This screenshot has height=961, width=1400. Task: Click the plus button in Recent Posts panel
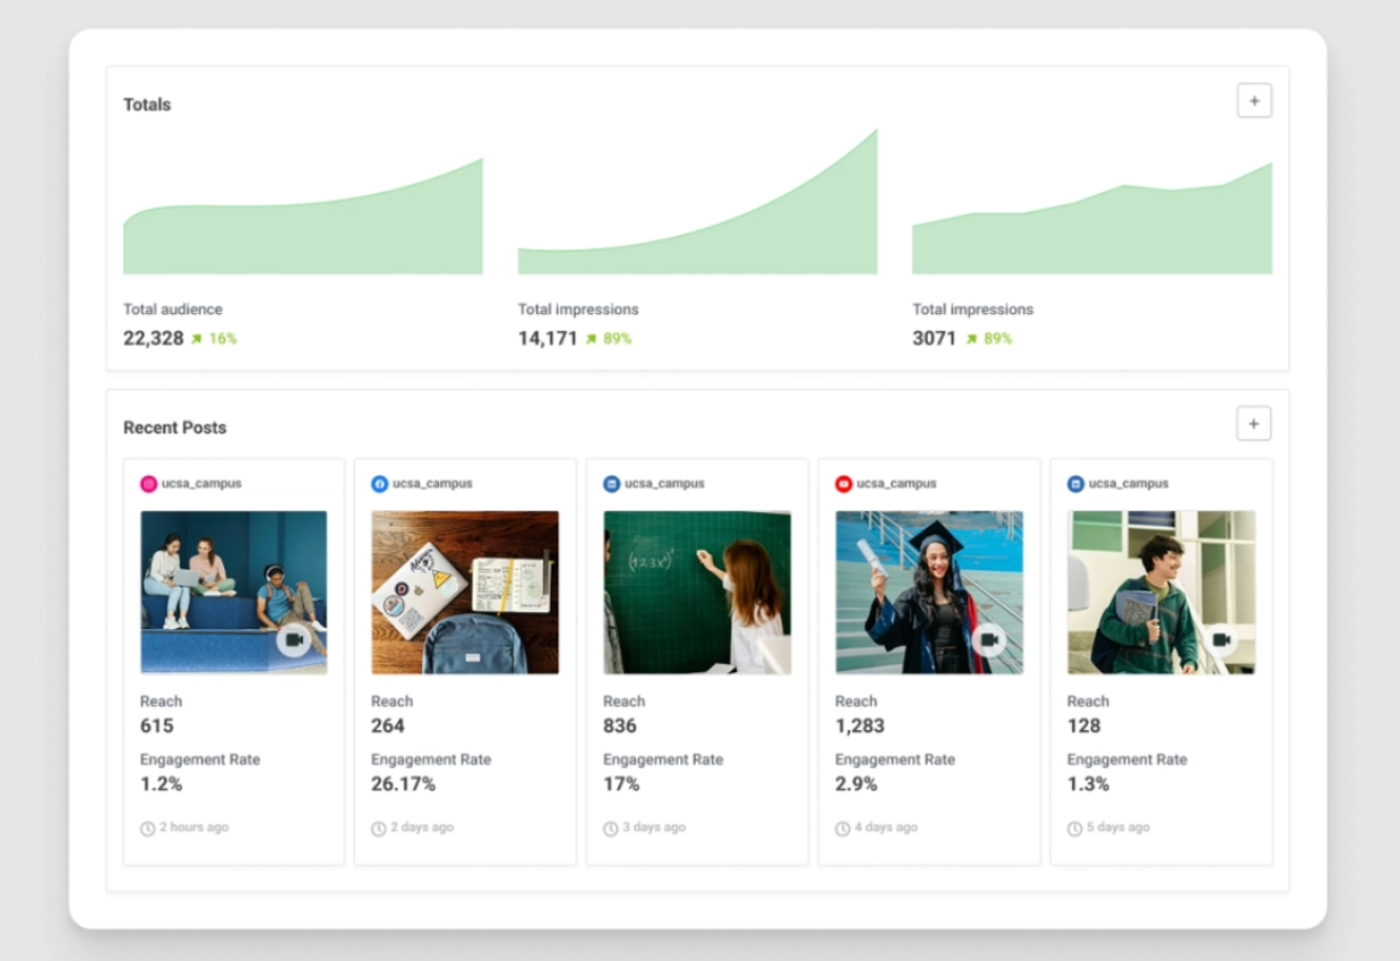click(x=1254, y=424)
